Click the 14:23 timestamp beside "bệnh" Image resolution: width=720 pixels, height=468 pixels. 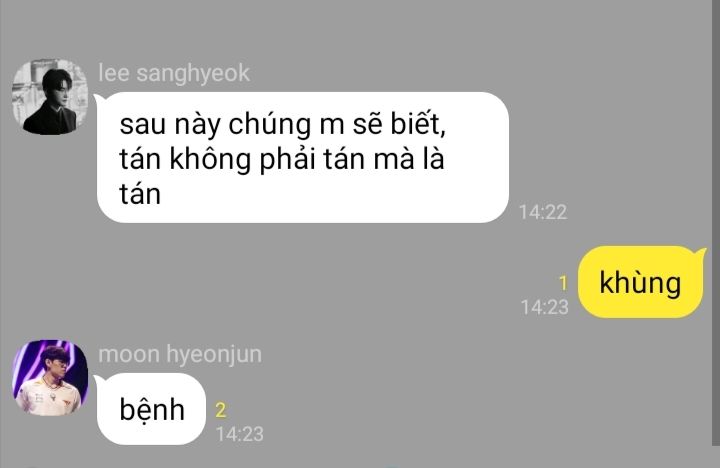[x=240, y=434]
